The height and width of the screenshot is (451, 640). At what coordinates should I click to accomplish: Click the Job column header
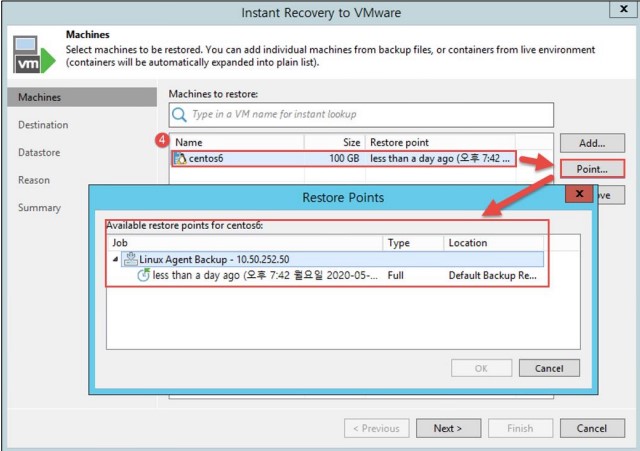click(245, 243)
